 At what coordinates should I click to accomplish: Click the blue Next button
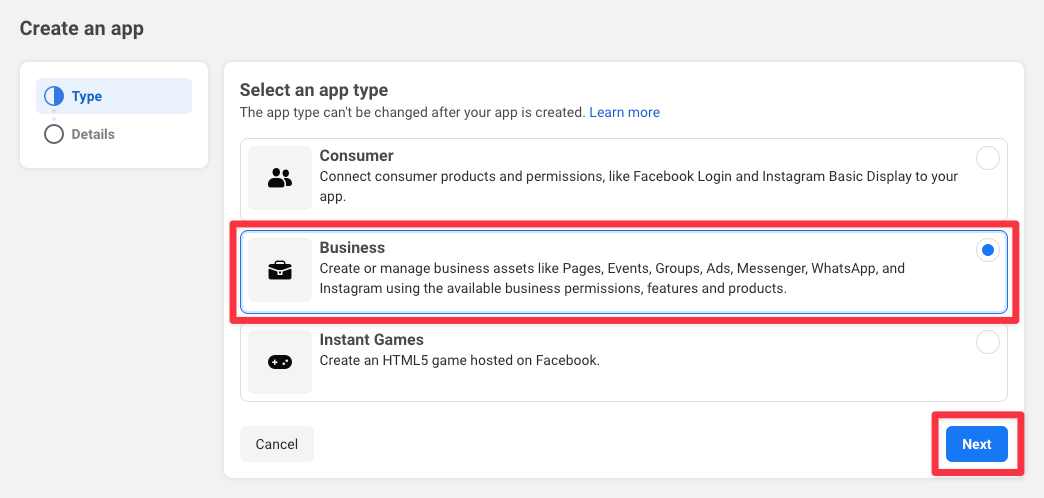click(x=977, y=444)
